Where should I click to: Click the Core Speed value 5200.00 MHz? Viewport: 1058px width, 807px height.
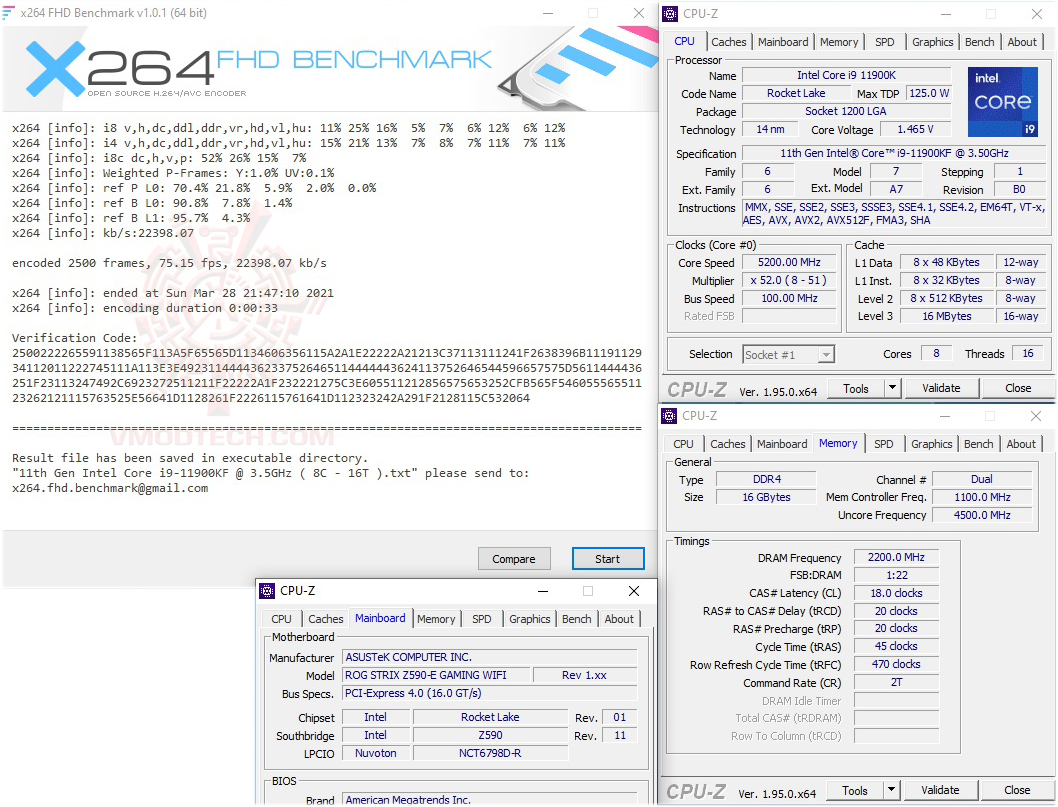pyautogui.click(x=789, y=262)
